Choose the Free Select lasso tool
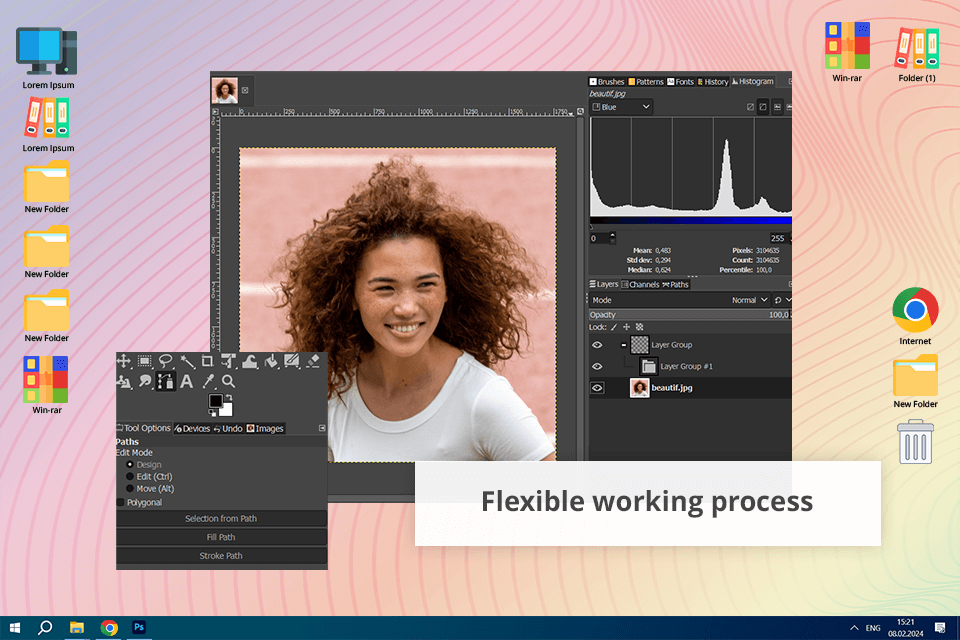This screenshot has width=960, height=640. (166, 362)
